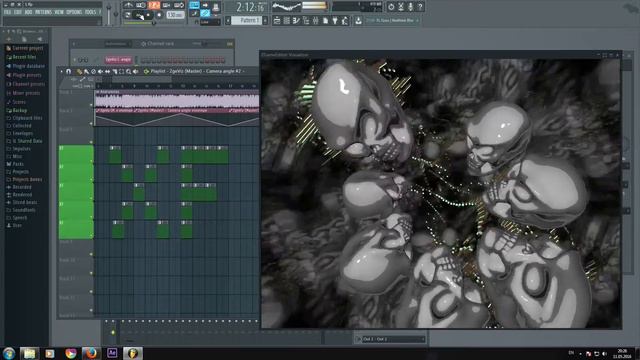
Task: Open After Effects from the taskbar
Action: coord(112,353)
